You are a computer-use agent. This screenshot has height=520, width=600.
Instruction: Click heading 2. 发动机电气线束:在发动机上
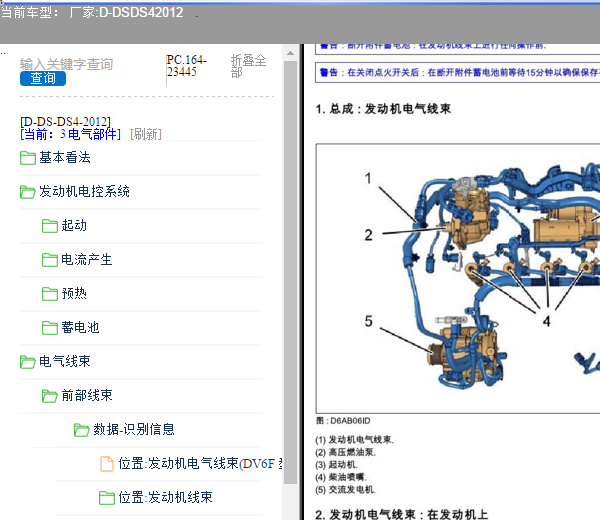tap(402, 514)
